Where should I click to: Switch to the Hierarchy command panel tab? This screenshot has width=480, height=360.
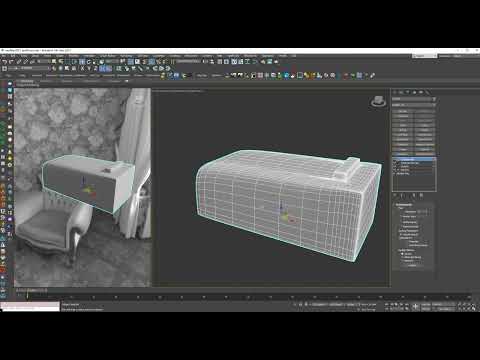(407, 92)
